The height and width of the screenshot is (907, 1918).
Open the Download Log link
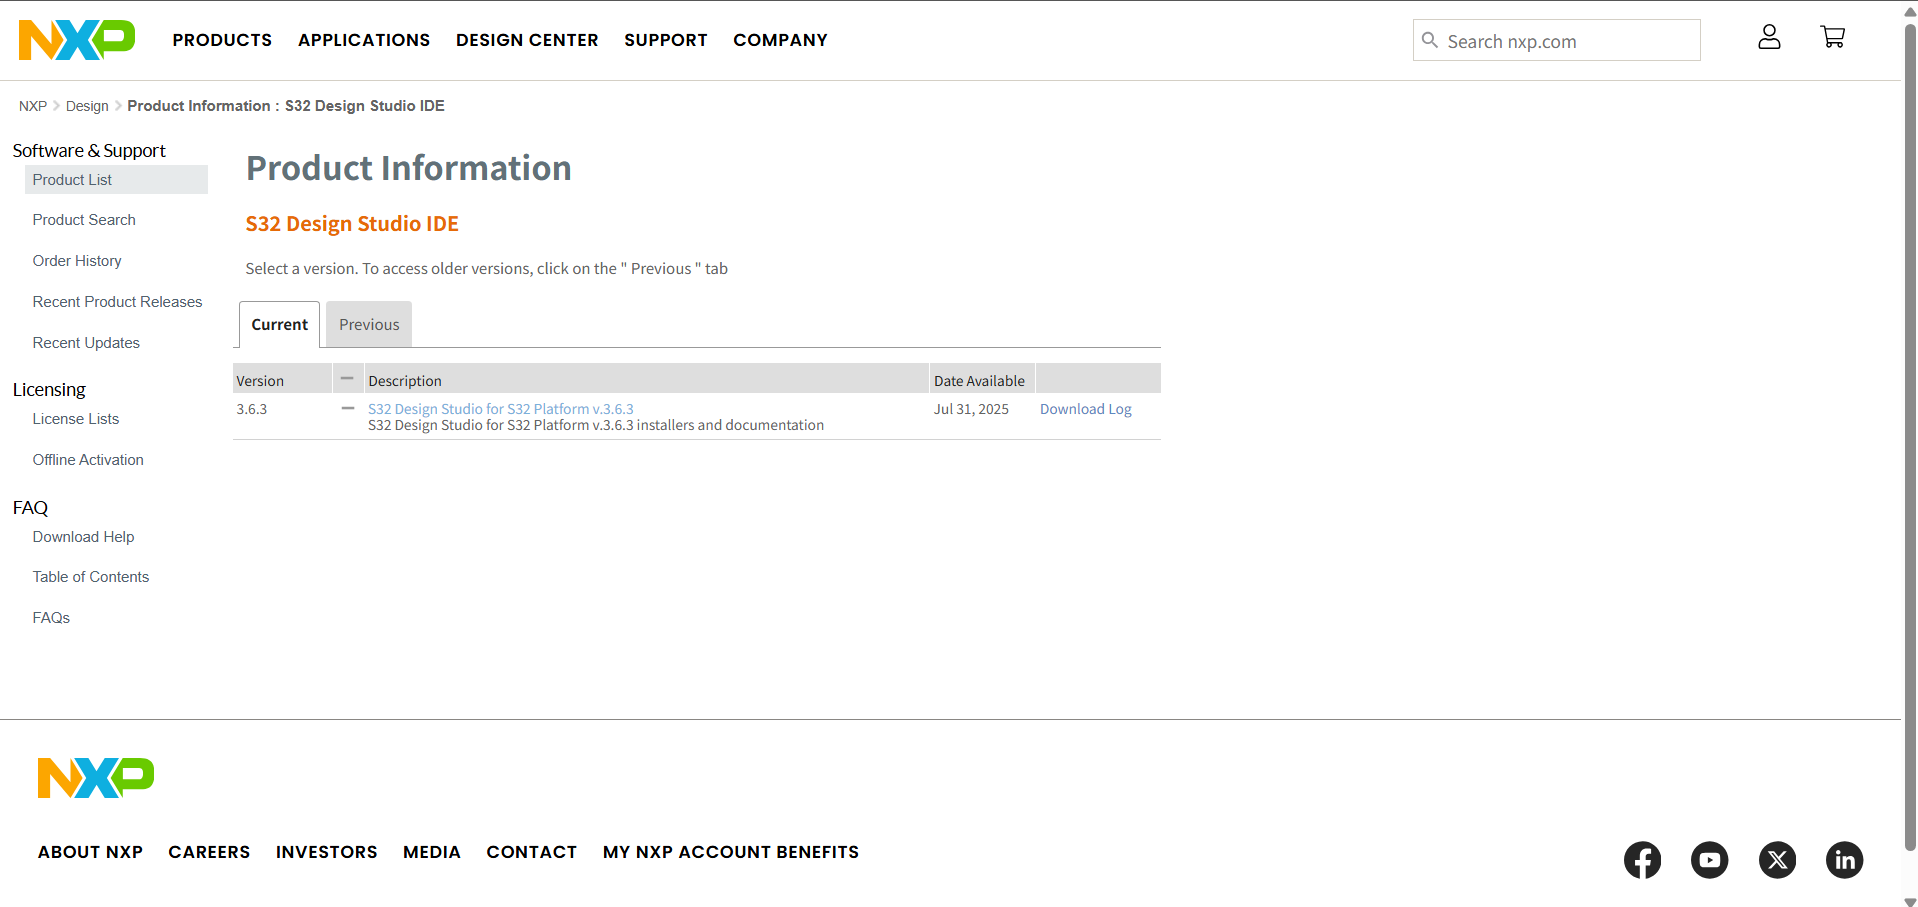(x=1086, y=409)
